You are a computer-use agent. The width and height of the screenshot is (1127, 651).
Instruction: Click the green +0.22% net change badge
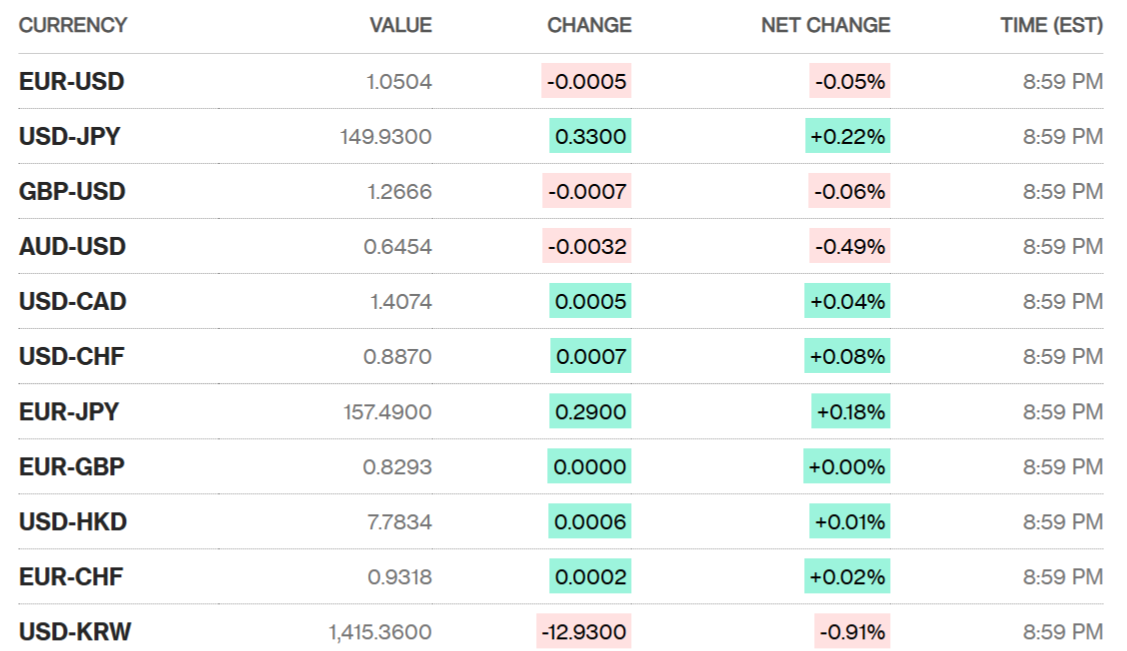[847, 137]
